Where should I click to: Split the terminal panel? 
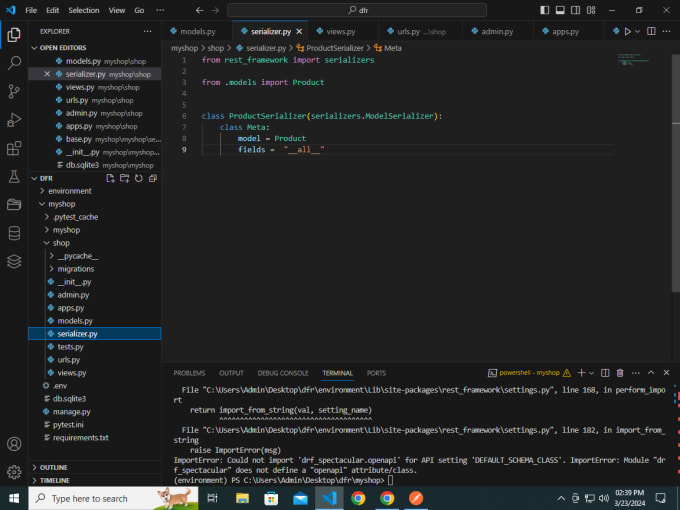click(x=605, y=373)
